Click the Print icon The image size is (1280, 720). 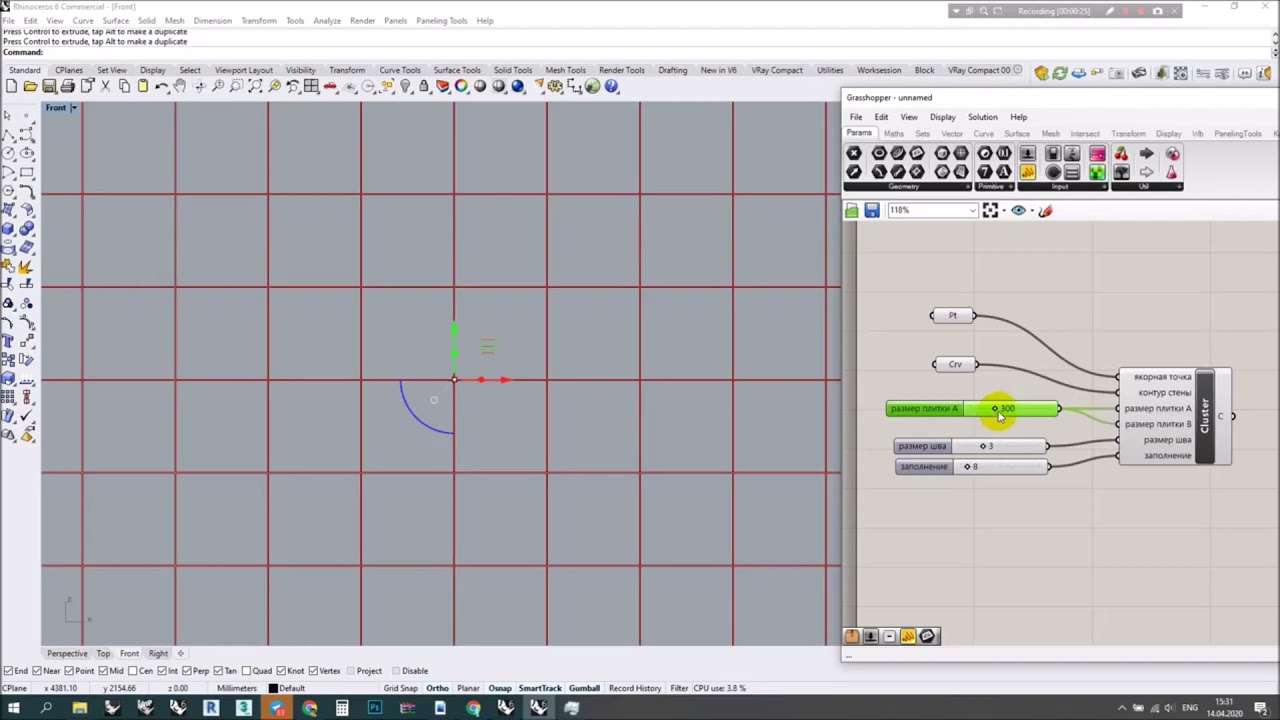[67, 86]
